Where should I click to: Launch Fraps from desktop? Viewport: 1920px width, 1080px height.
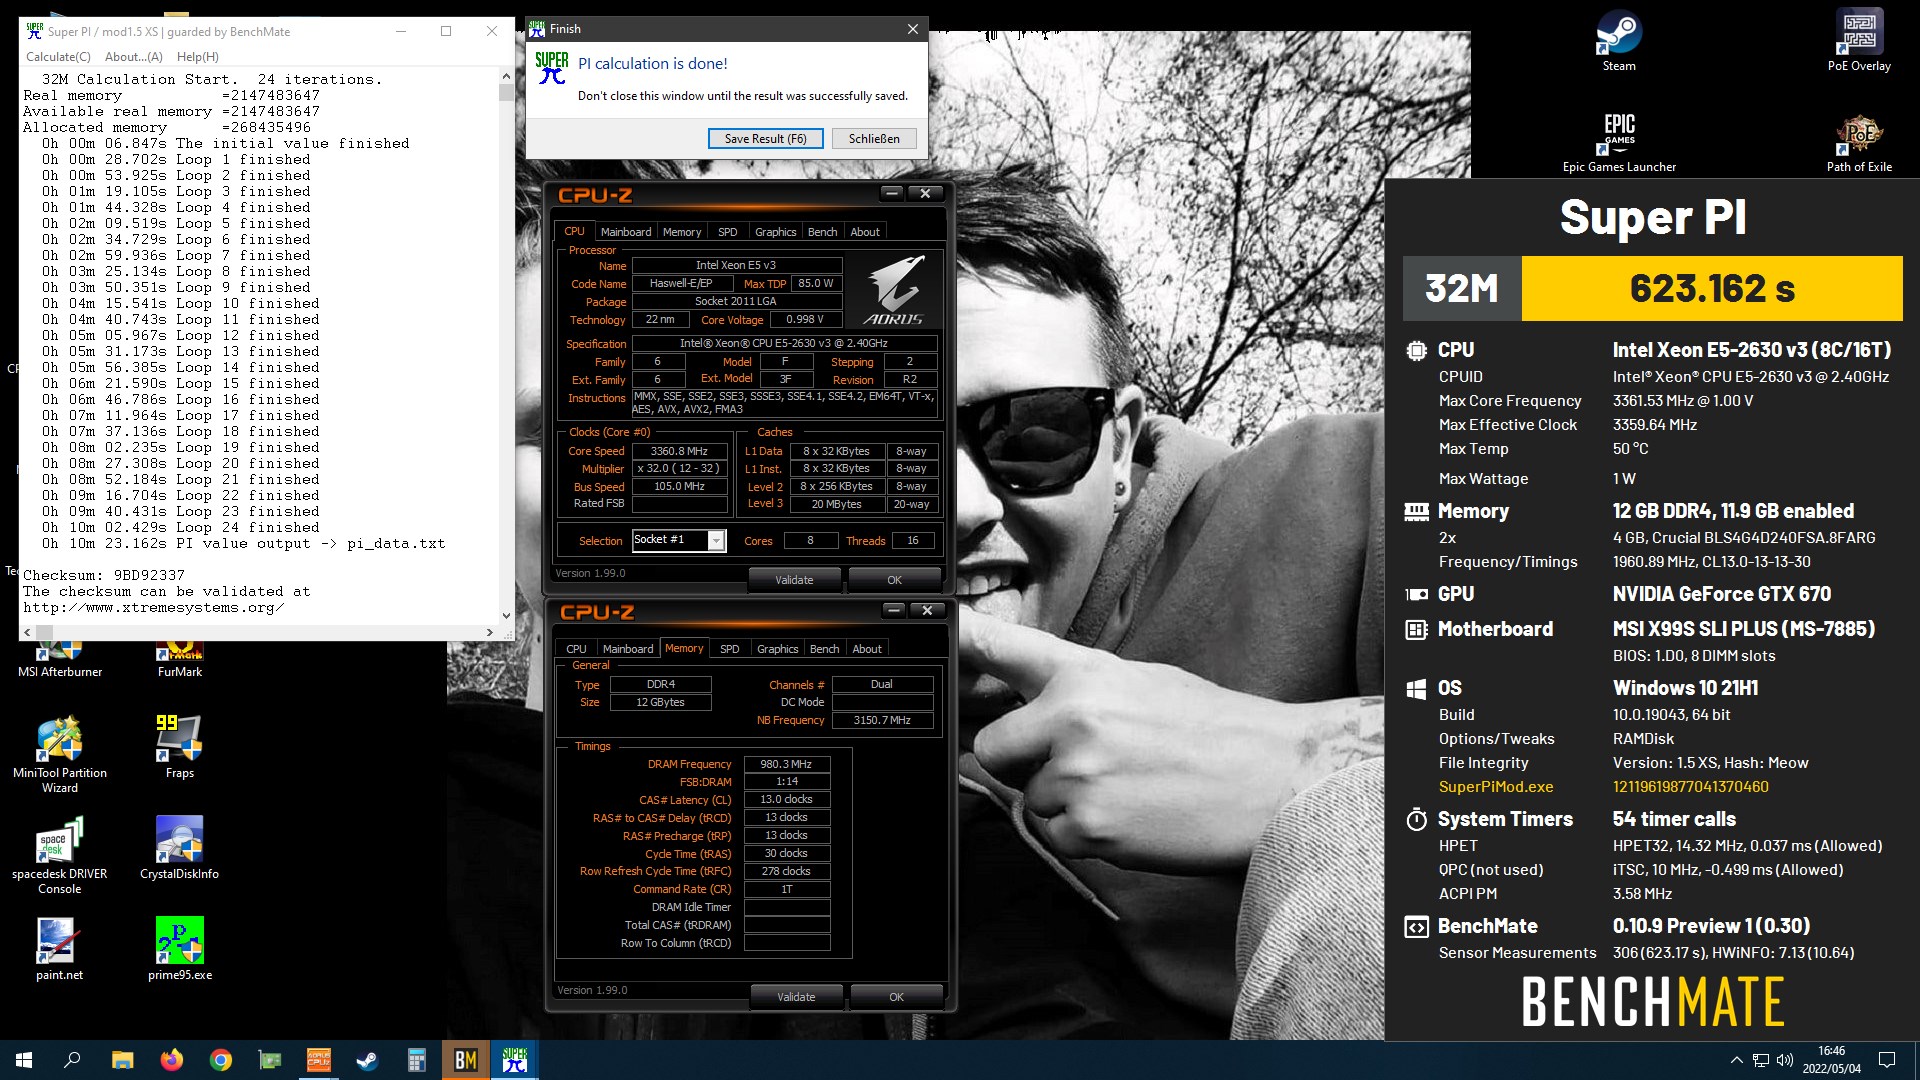coord(180,748)
